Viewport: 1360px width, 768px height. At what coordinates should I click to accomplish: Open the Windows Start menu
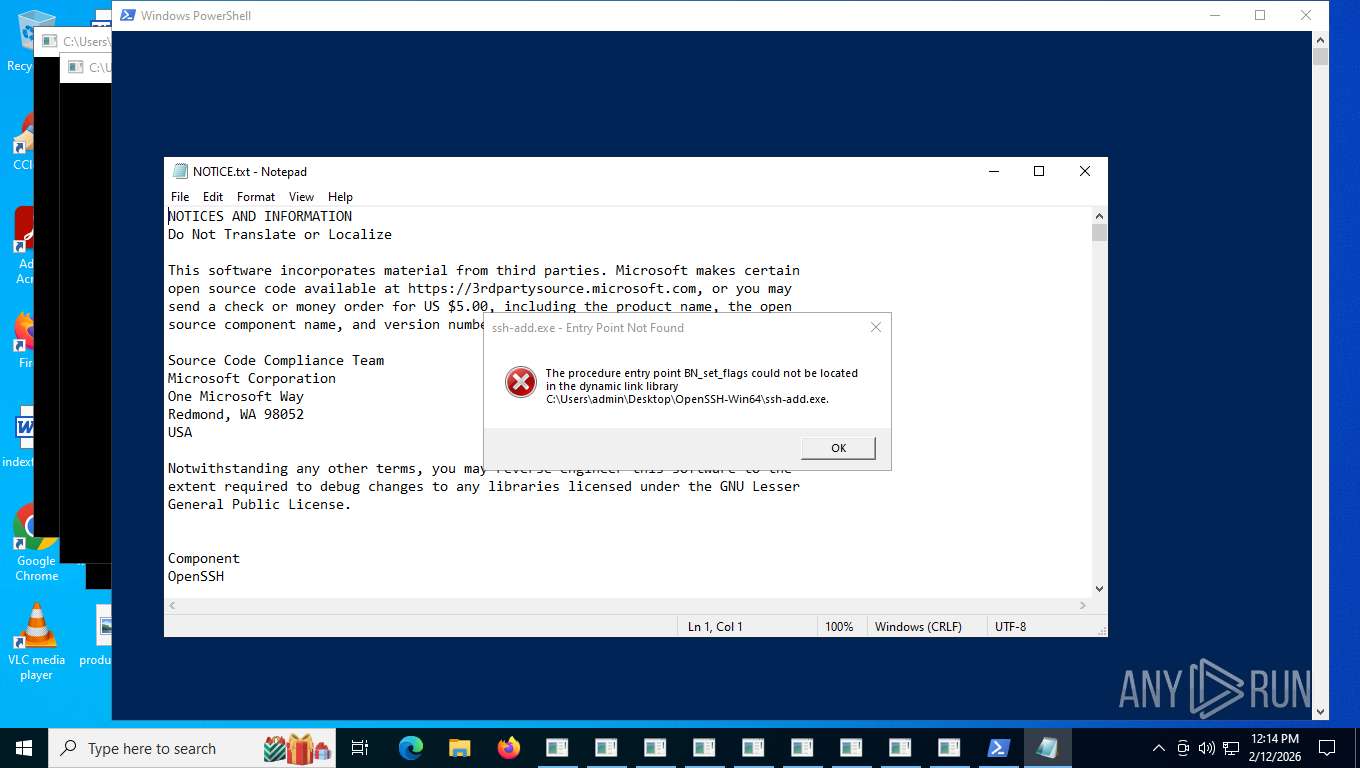pyautogui.click(x=24, y=748)
